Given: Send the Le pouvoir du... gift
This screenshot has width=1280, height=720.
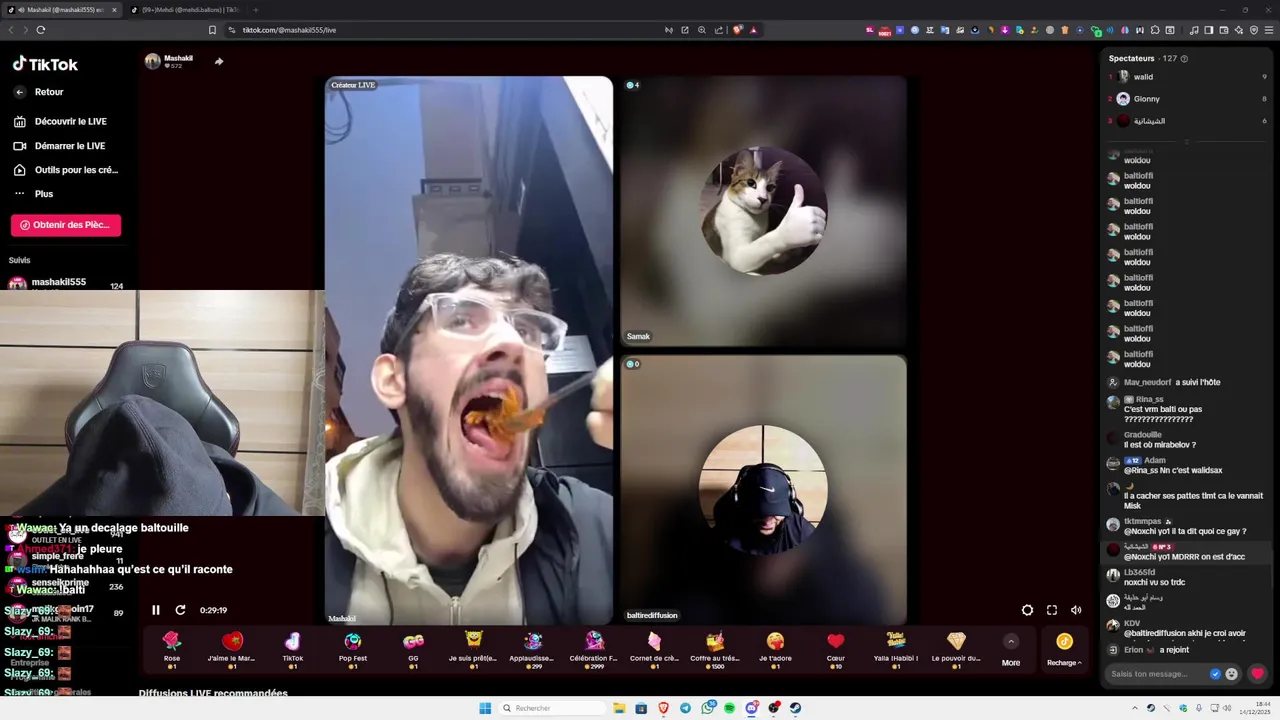Looking at the screenshot, I should pos(956,649).
